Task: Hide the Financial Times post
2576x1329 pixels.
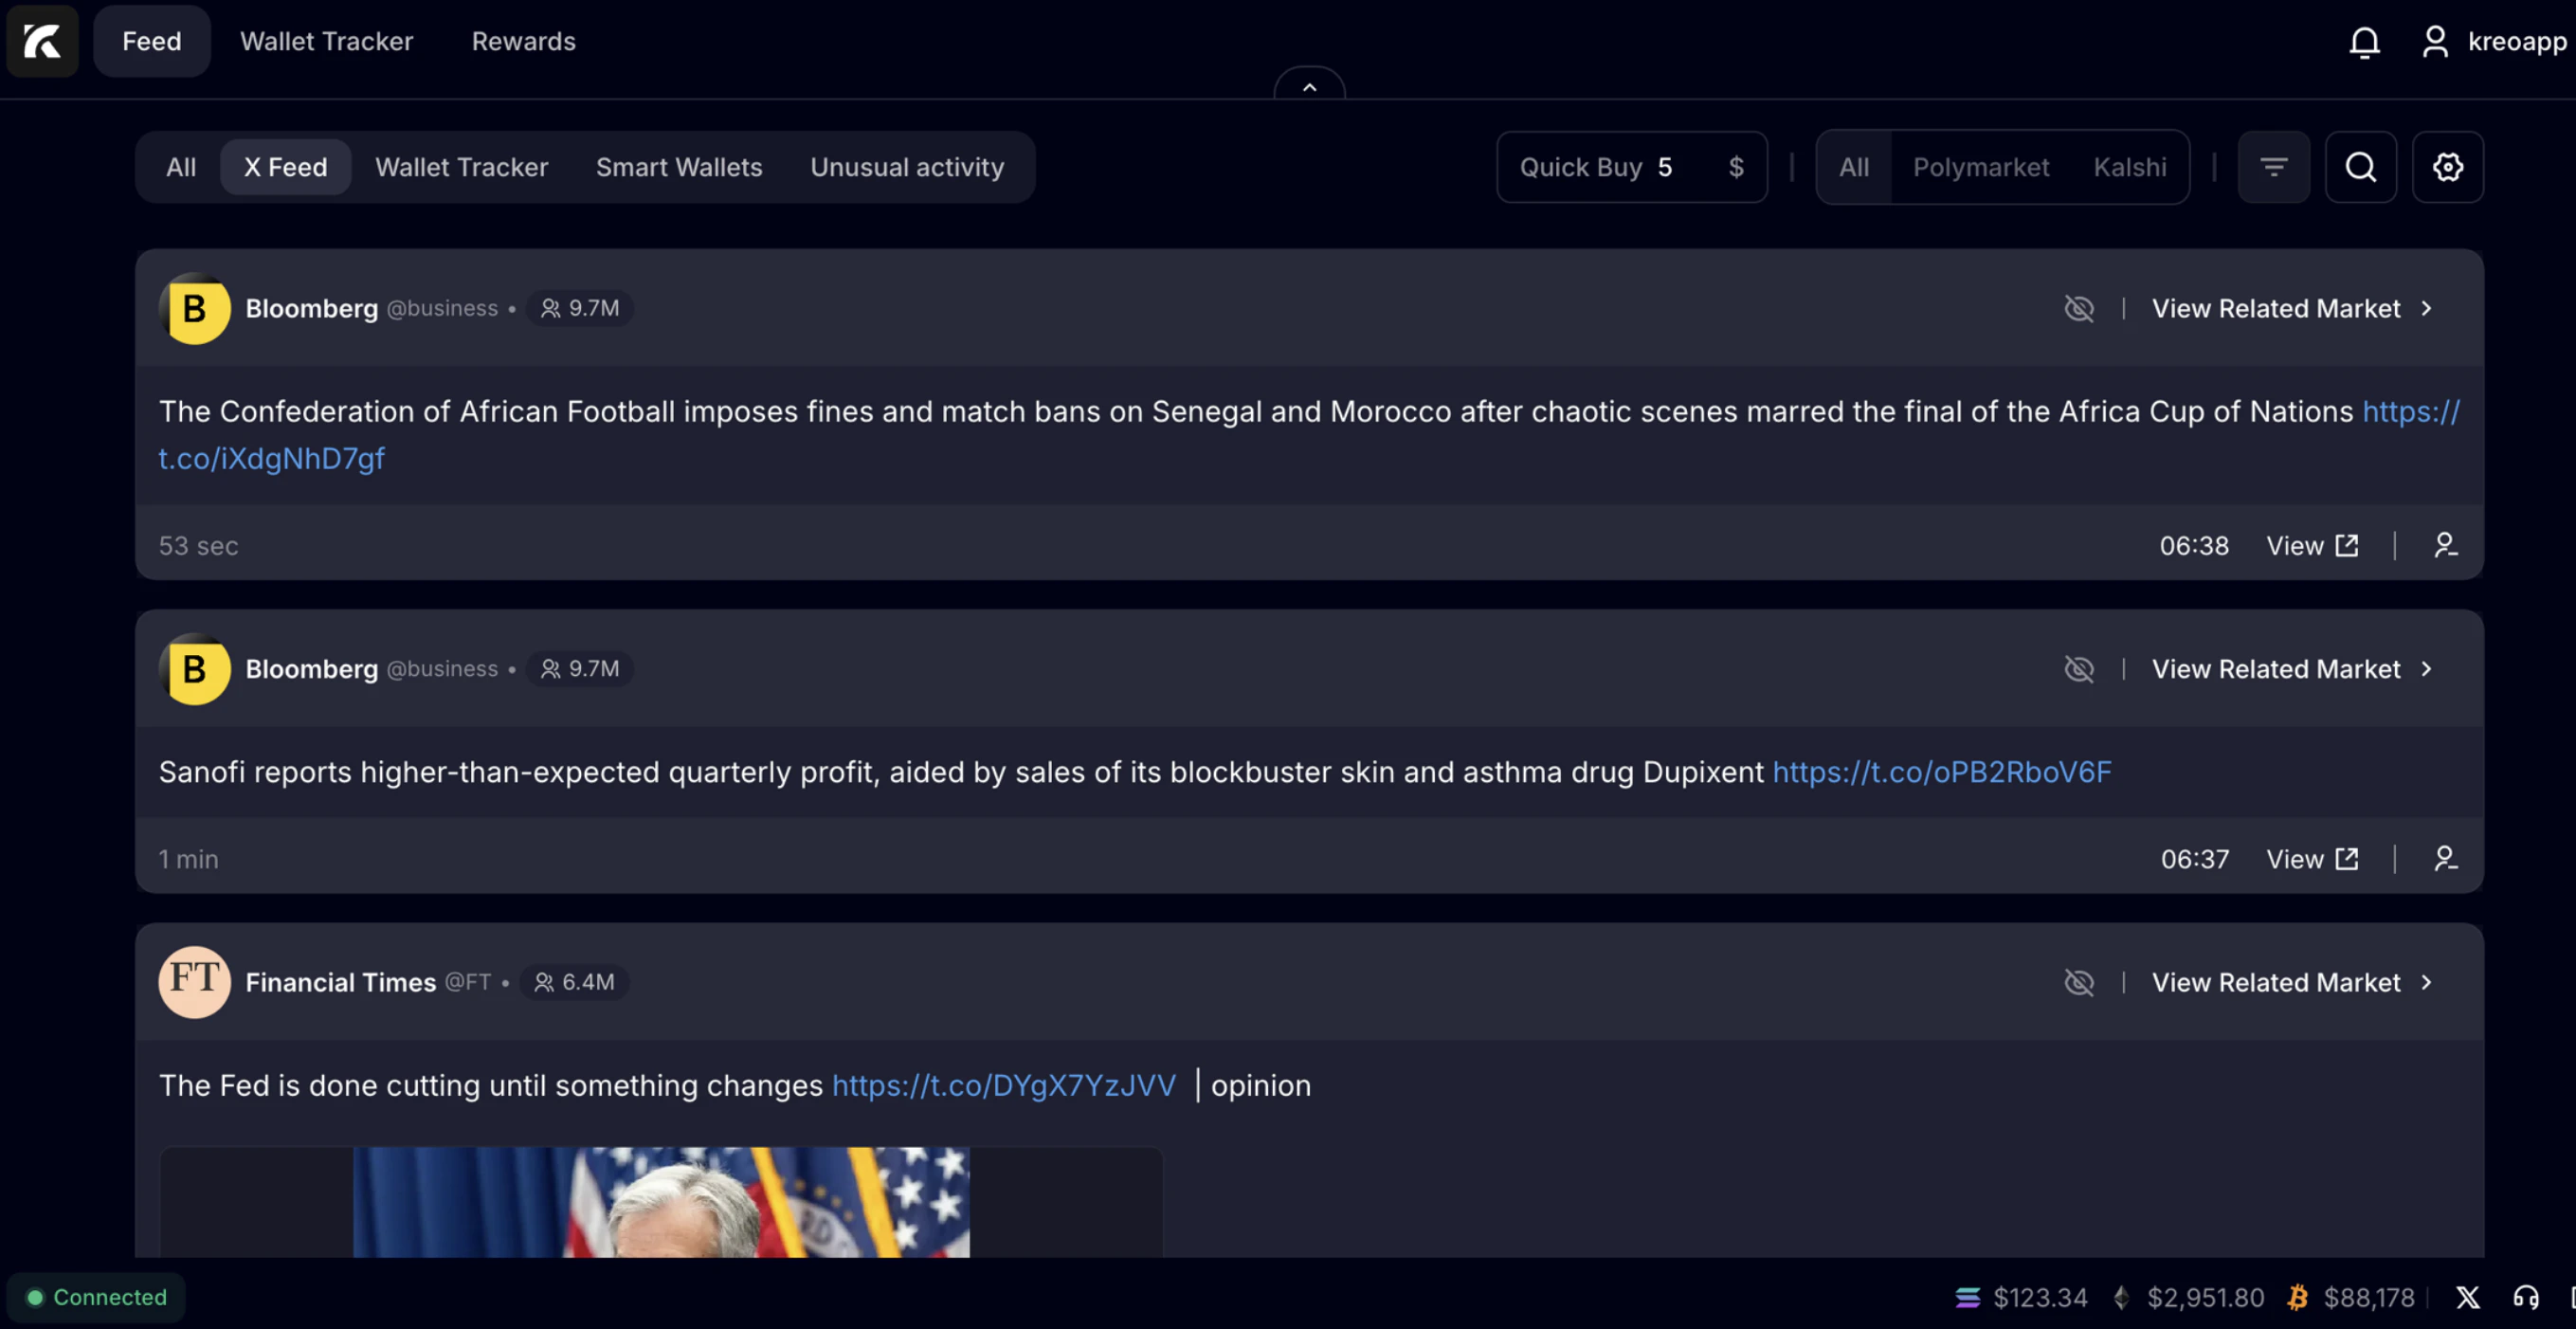Action: pyautogui.click(x=2079, y=982)
